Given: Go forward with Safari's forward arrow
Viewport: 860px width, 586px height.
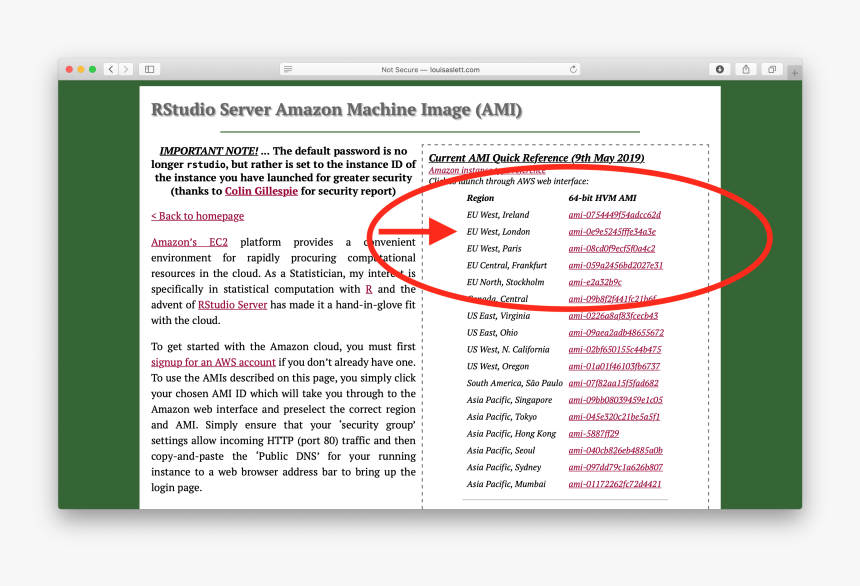Looking at the screenshot, I should pyautogui.click(x=126, y=69).
